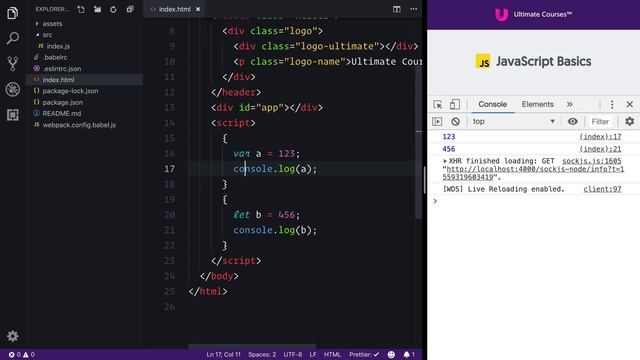Split the editor to the right
Viewport: 640px width, 360px height.
[x=397, y=9]
